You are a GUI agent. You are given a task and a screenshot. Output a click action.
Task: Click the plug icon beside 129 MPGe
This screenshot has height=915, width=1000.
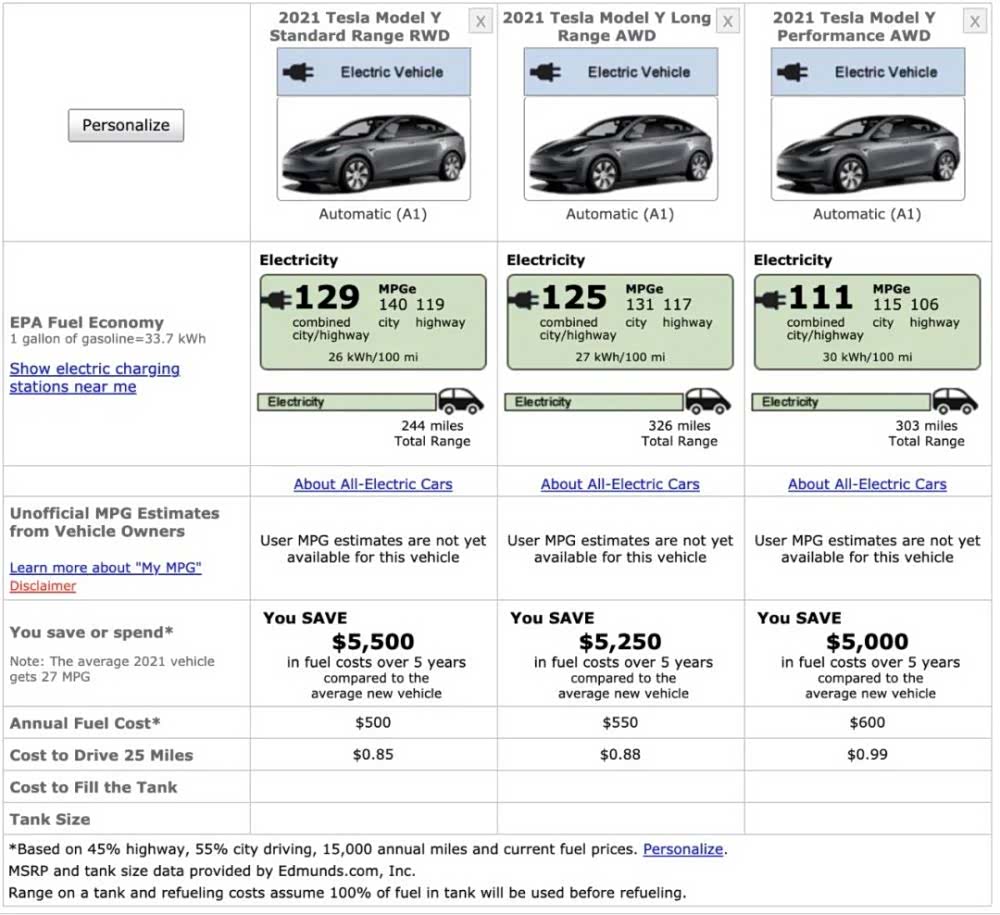click(x=277, y=298)
